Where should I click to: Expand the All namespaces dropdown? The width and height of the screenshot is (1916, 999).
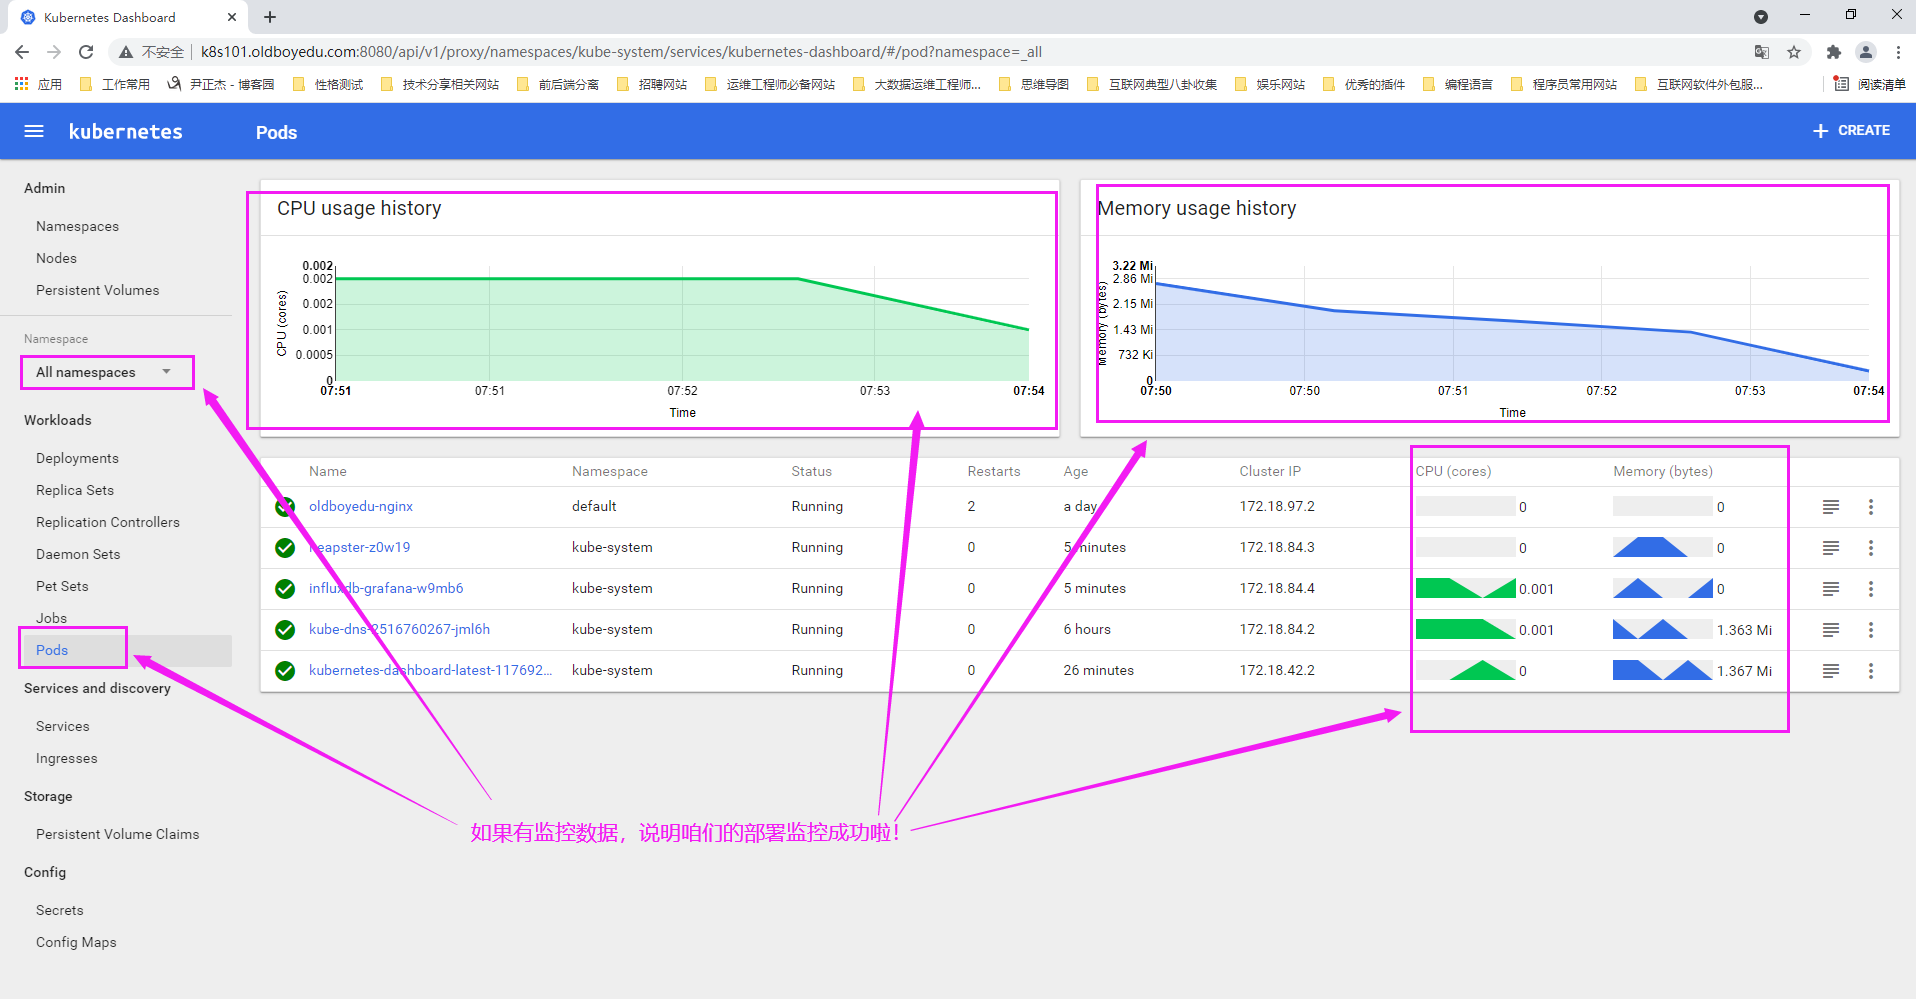click(104, 372)
